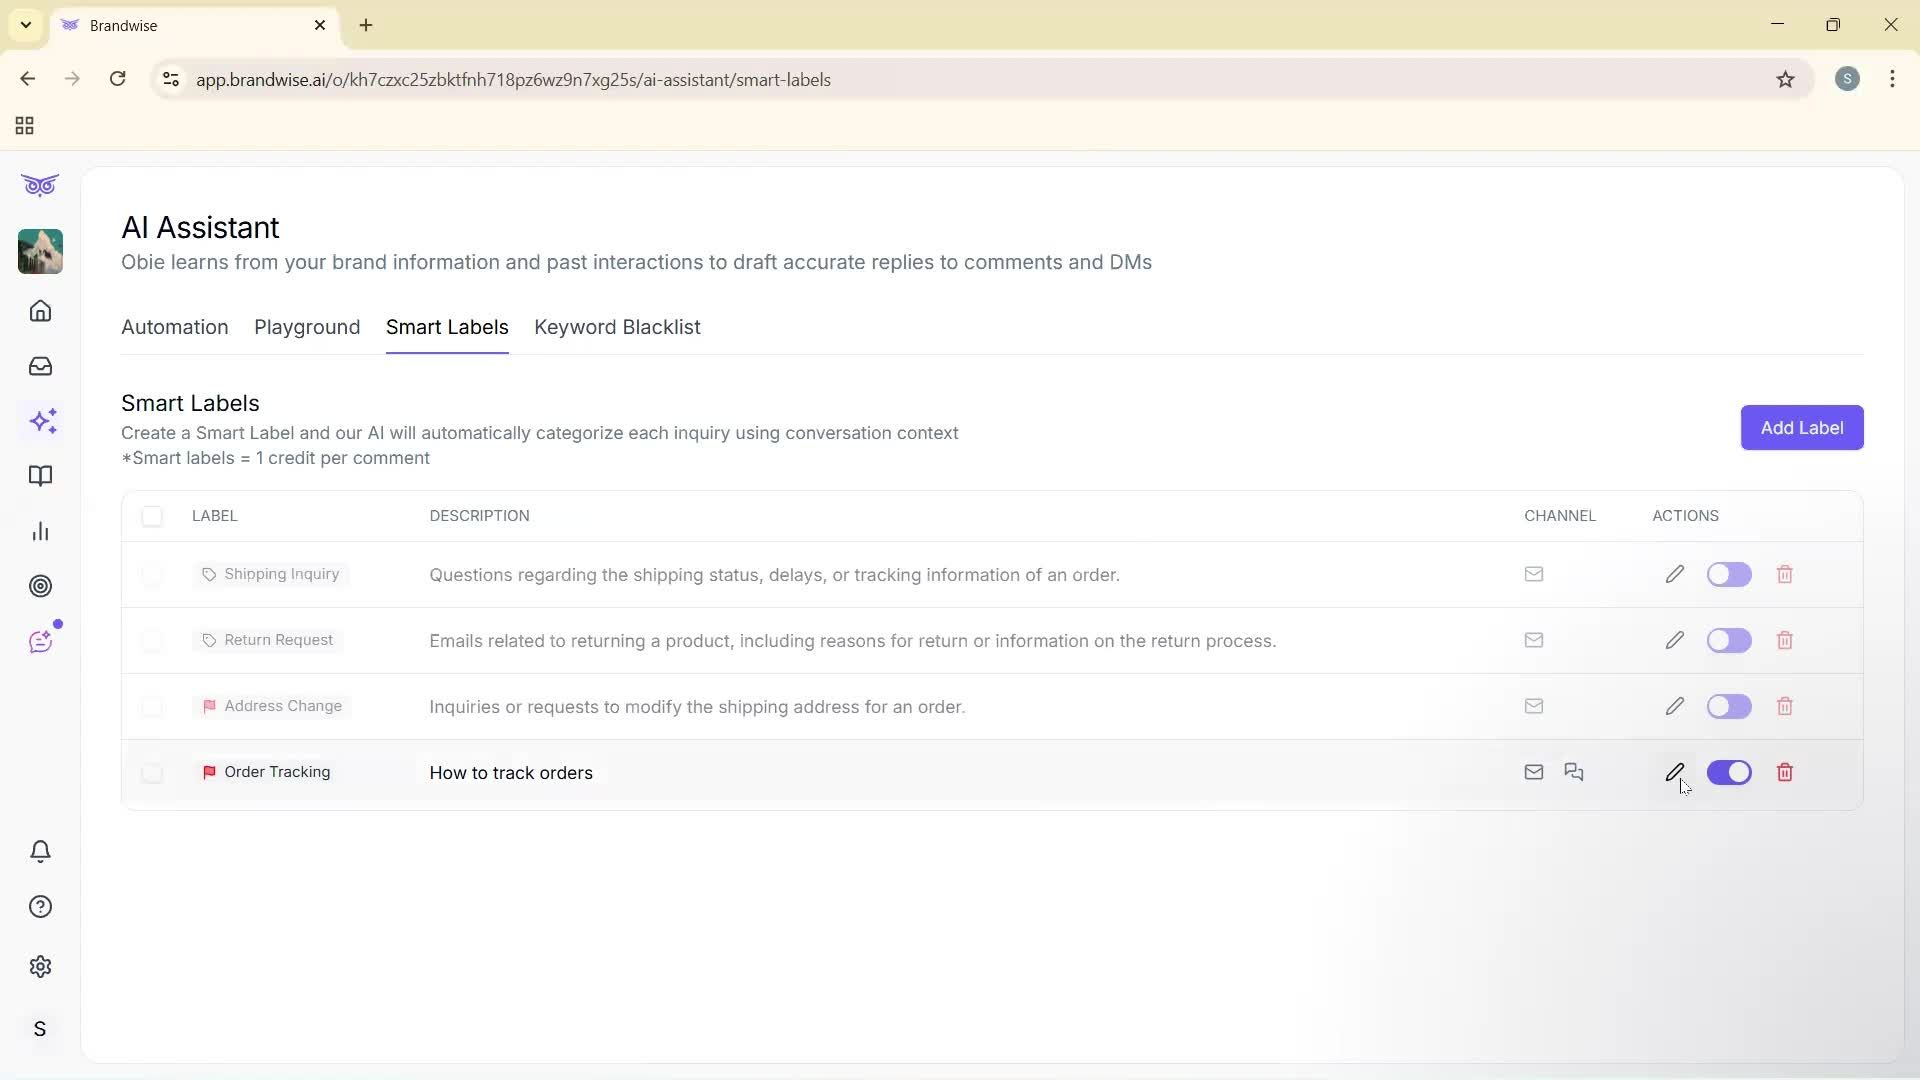Open the knowledge book sidebar icon

[x=41, y=476]
